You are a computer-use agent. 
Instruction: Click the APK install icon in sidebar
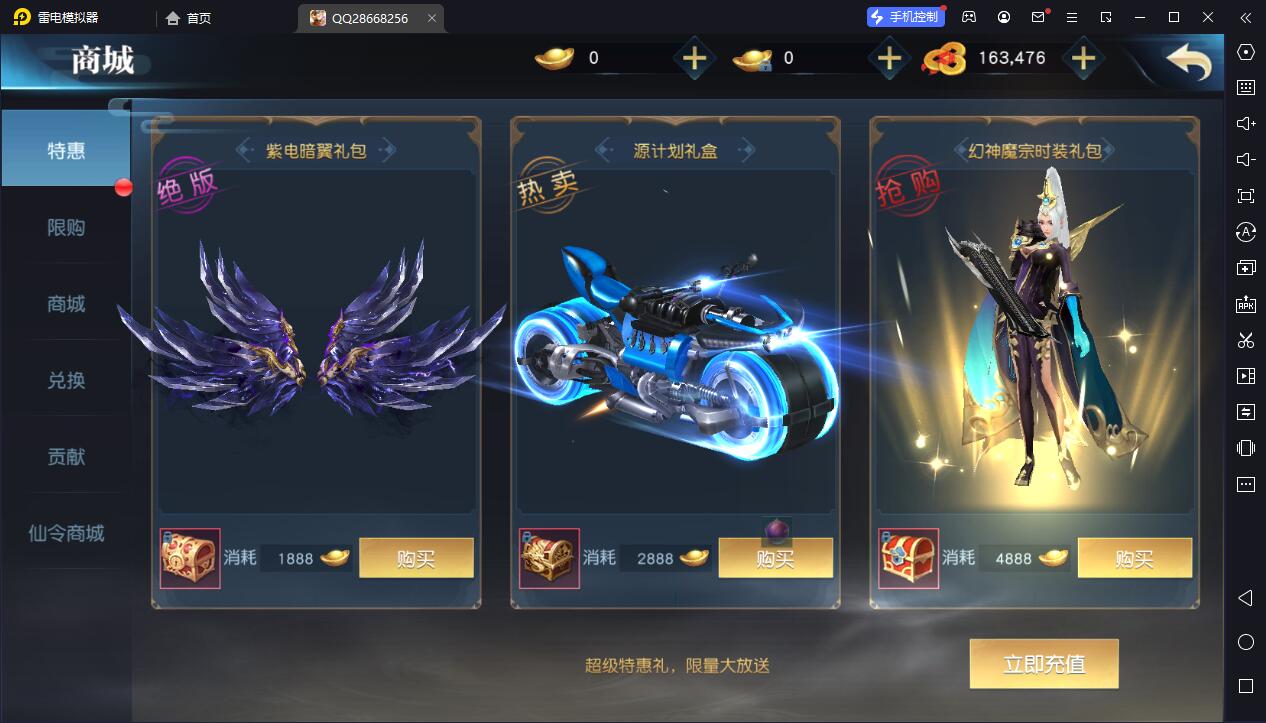coord(1246,304)
